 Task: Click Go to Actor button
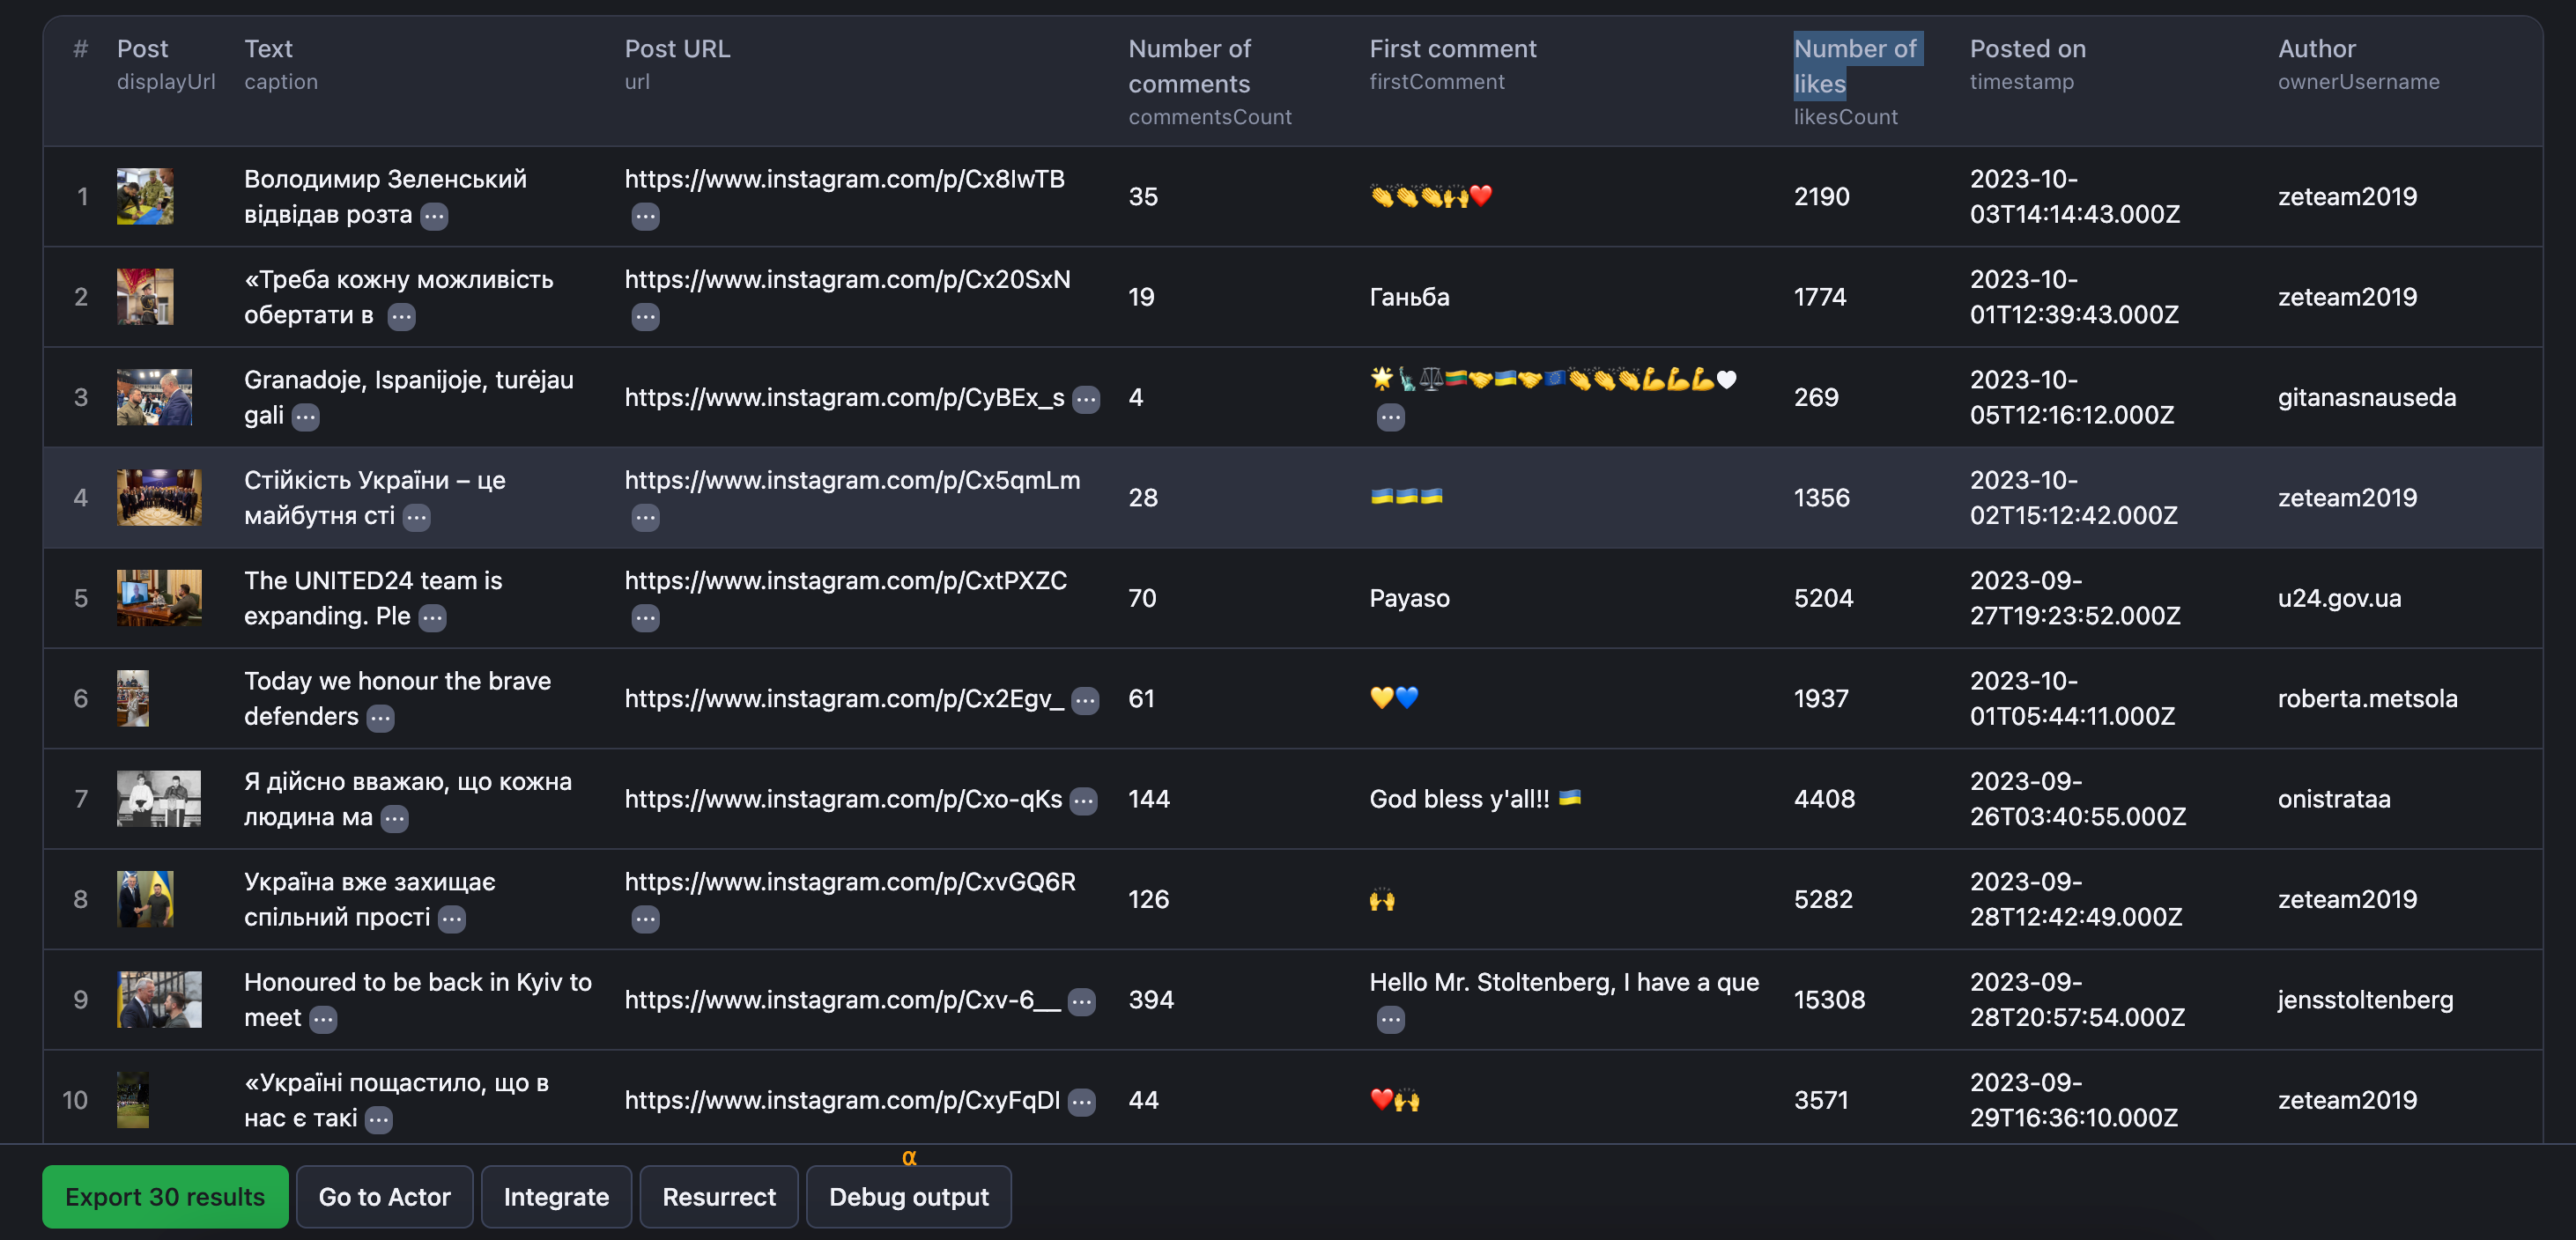384,1196
